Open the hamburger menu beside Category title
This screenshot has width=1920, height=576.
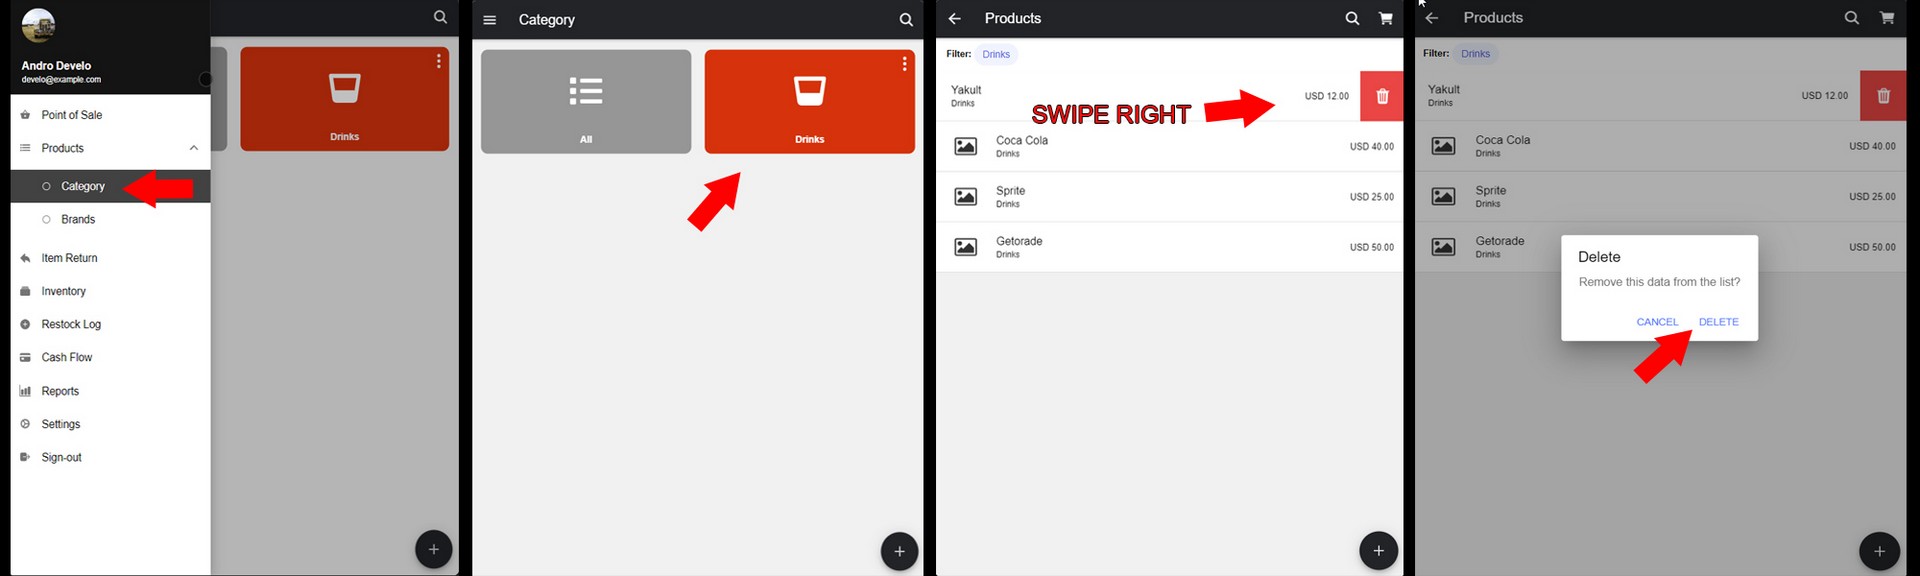pos(490,20)
